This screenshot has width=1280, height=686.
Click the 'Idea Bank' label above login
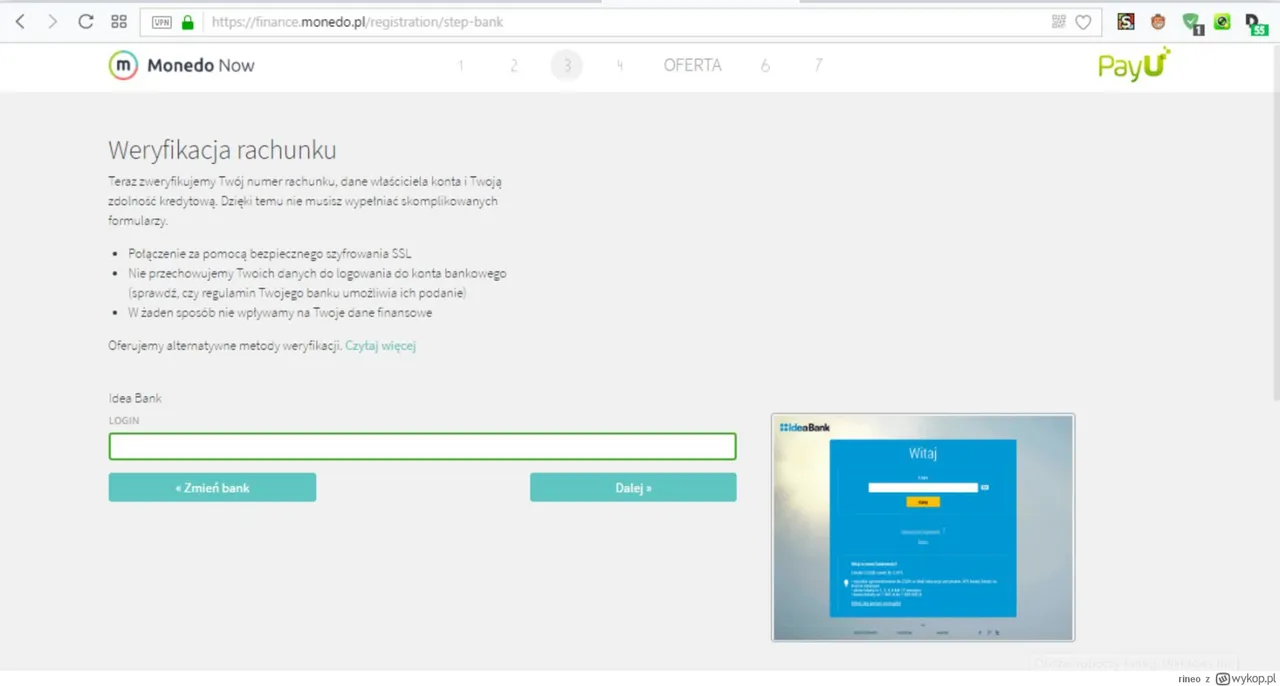pos(135,398)
